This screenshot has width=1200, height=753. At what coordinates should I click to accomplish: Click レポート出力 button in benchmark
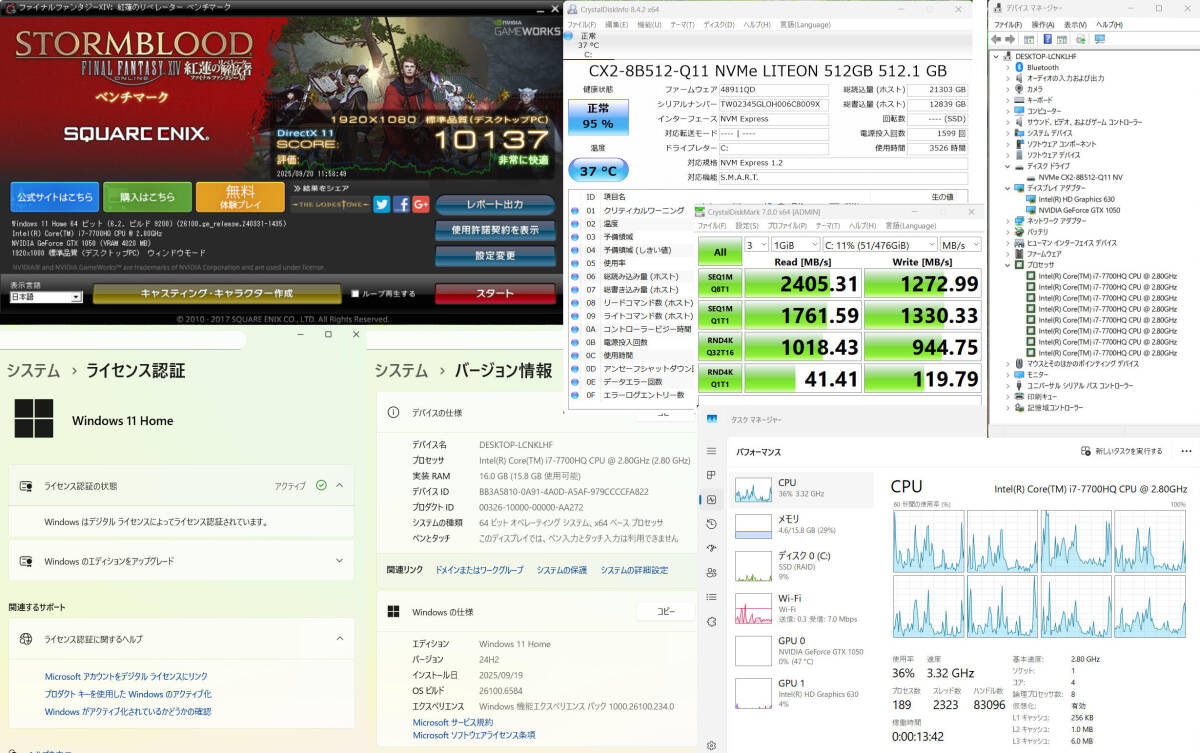point(495,204)
